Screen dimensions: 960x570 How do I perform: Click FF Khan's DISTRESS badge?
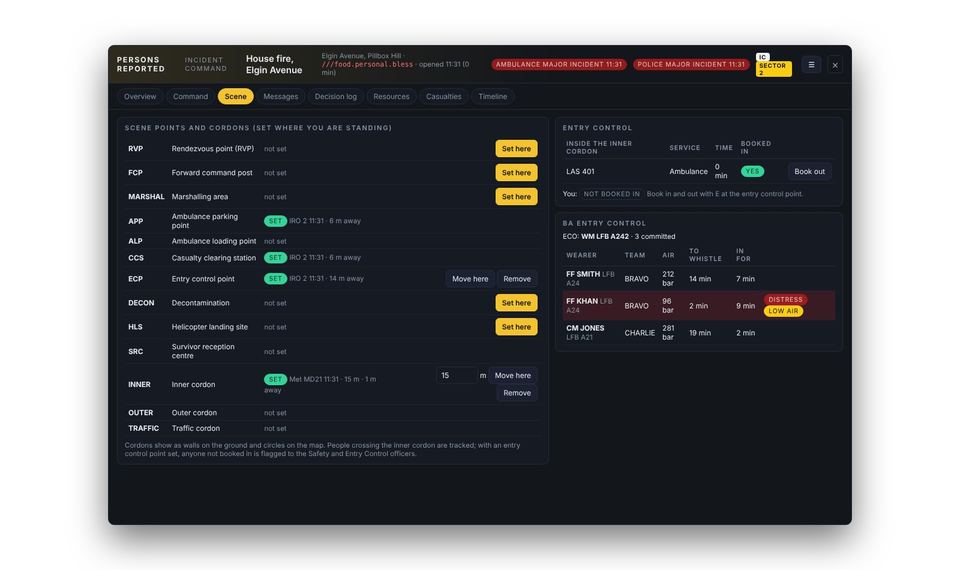coord(785,299)
